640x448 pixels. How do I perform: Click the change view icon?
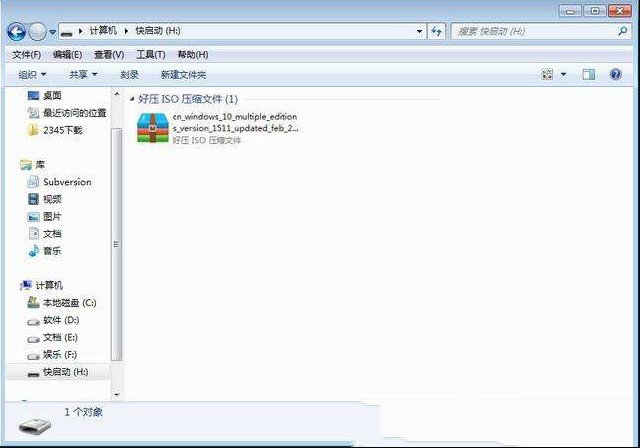[x=547, y=74]
